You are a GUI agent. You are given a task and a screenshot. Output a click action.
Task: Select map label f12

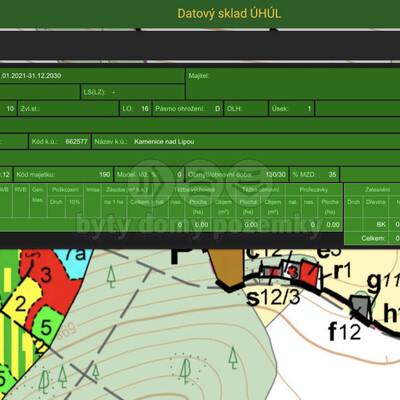pos(344,332)
